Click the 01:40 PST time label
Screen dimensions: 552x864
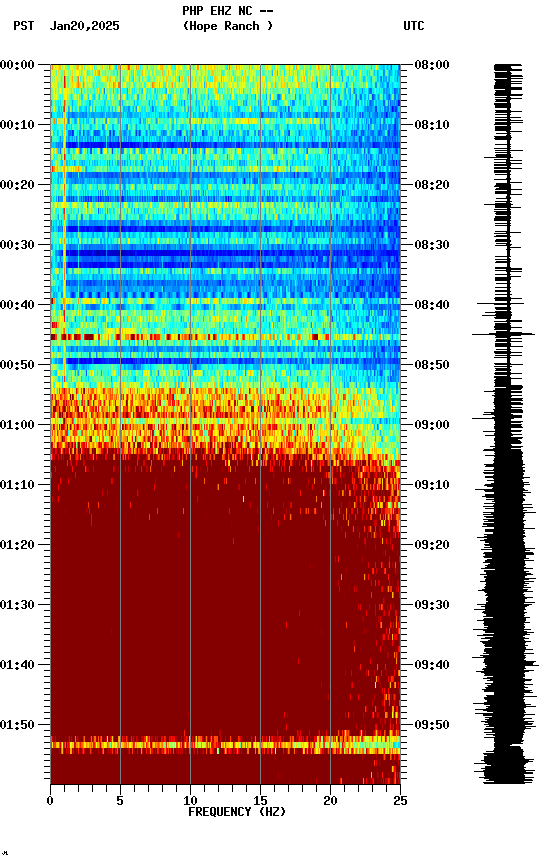17,666
